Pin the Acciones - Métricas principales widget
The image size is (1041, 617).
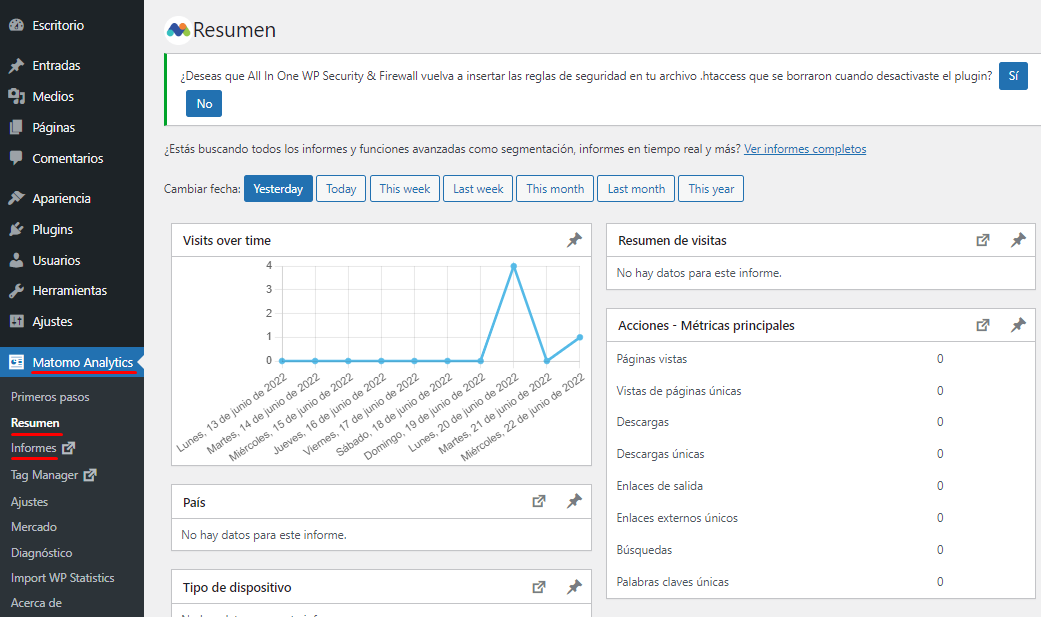pyautogui.click(x=1018, y=325)
